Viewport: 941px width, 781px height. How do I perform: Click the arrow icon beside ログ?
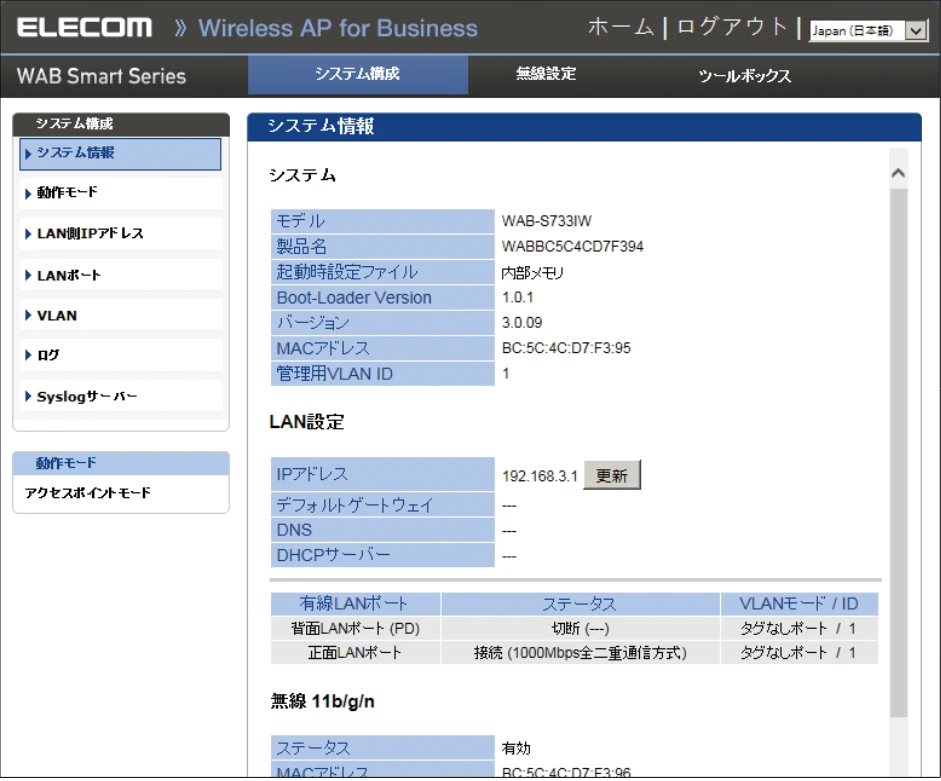pos(28,355)
